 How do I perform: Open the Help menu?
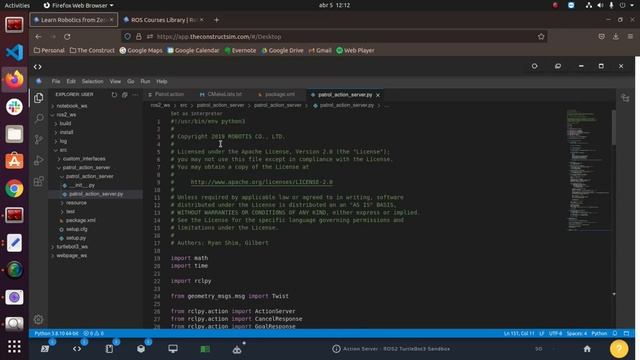pos(162,82)
